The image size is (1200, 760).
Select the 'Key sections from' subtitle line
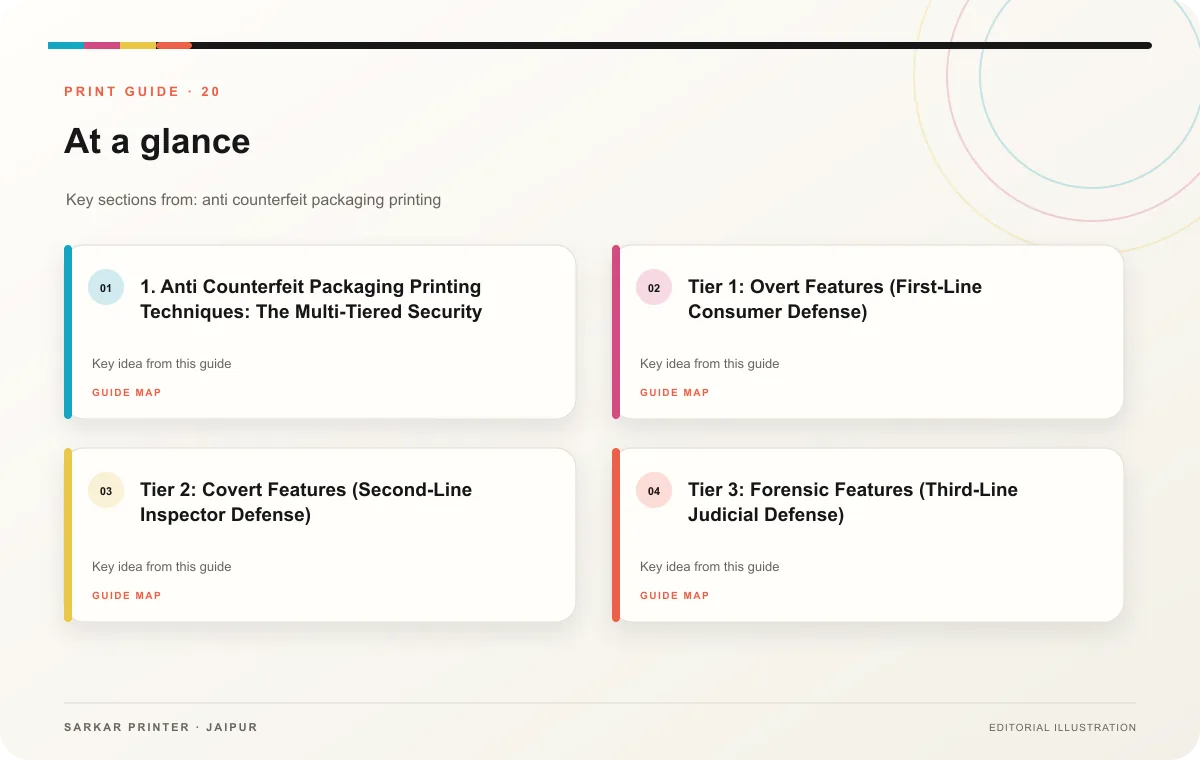pos(254,200)
